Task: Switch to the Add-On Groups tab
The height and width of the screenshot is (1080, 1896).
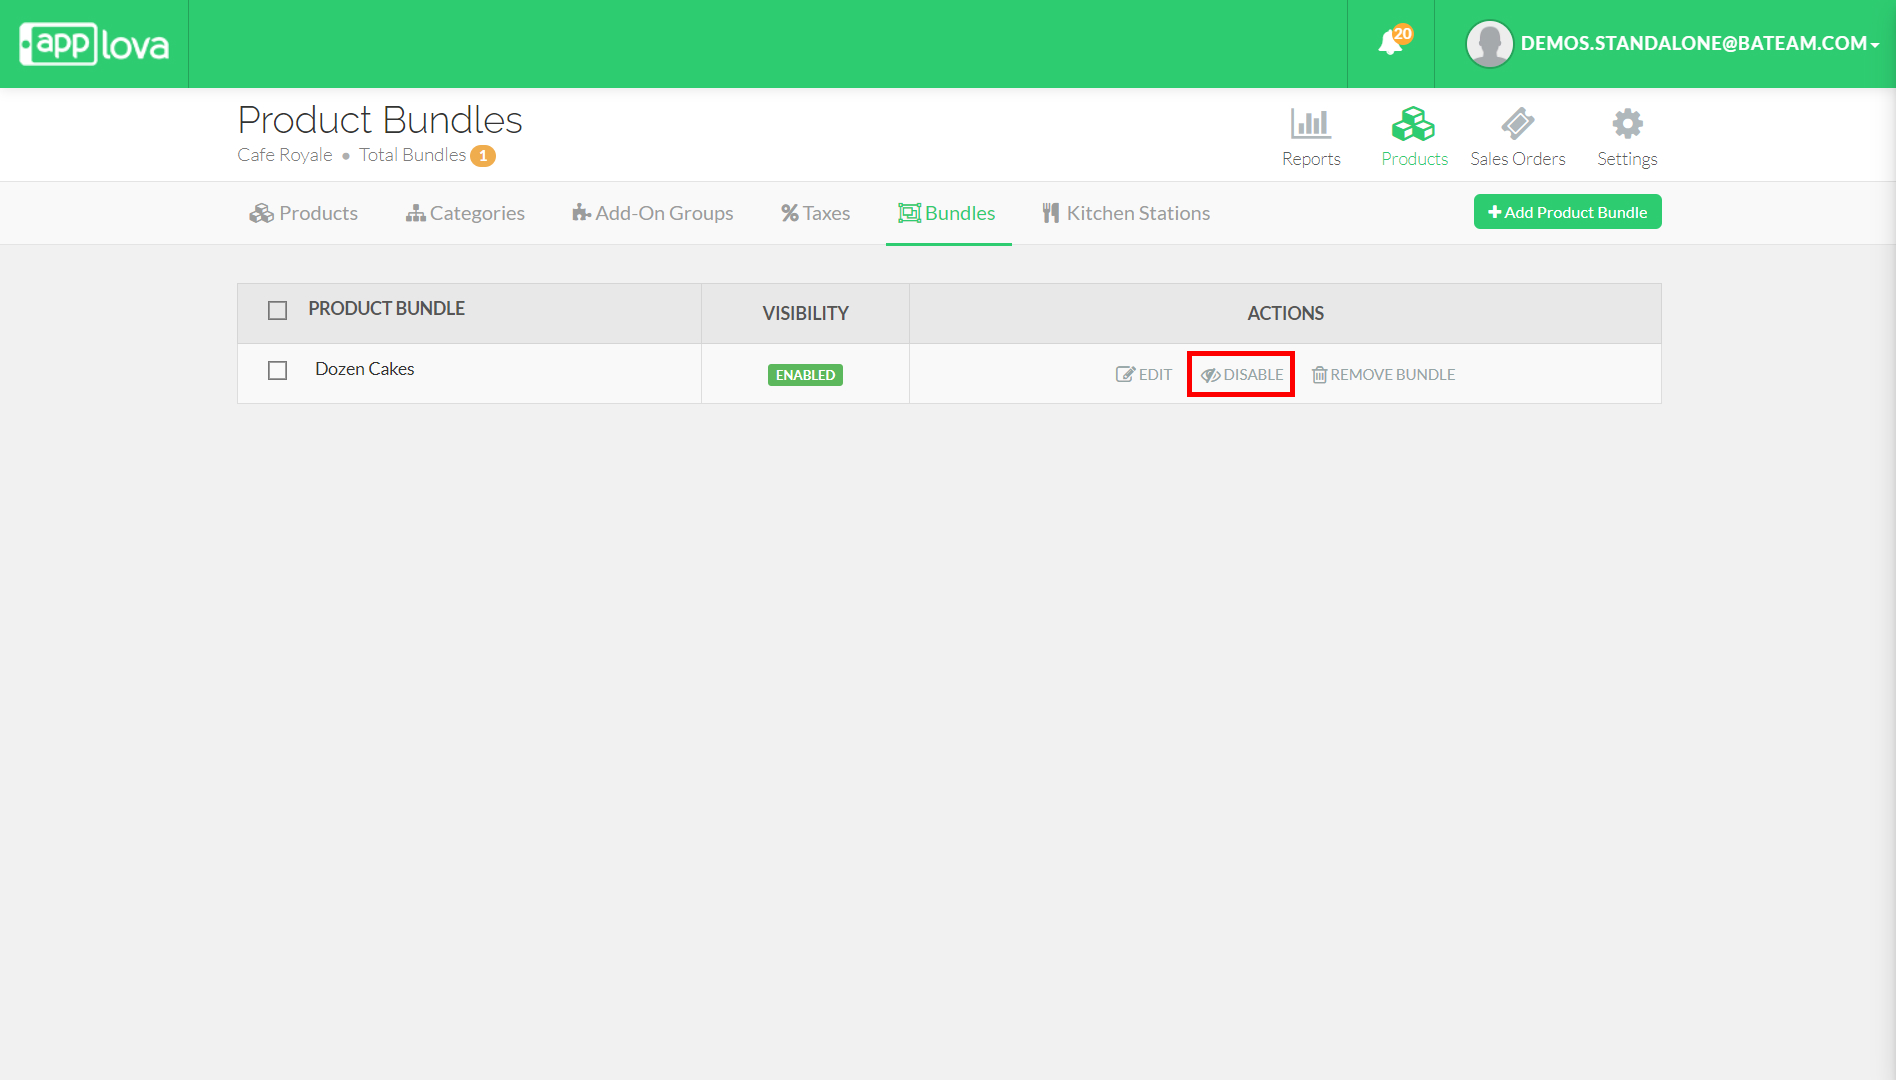Action: (x=652, y=213)
